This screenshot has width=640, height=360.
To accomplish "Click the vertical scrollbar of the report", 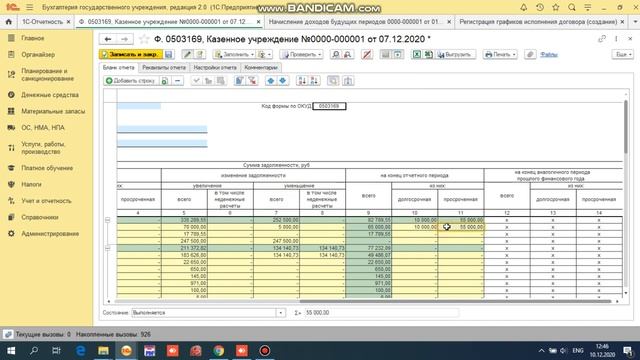I will tap(626, 127).
